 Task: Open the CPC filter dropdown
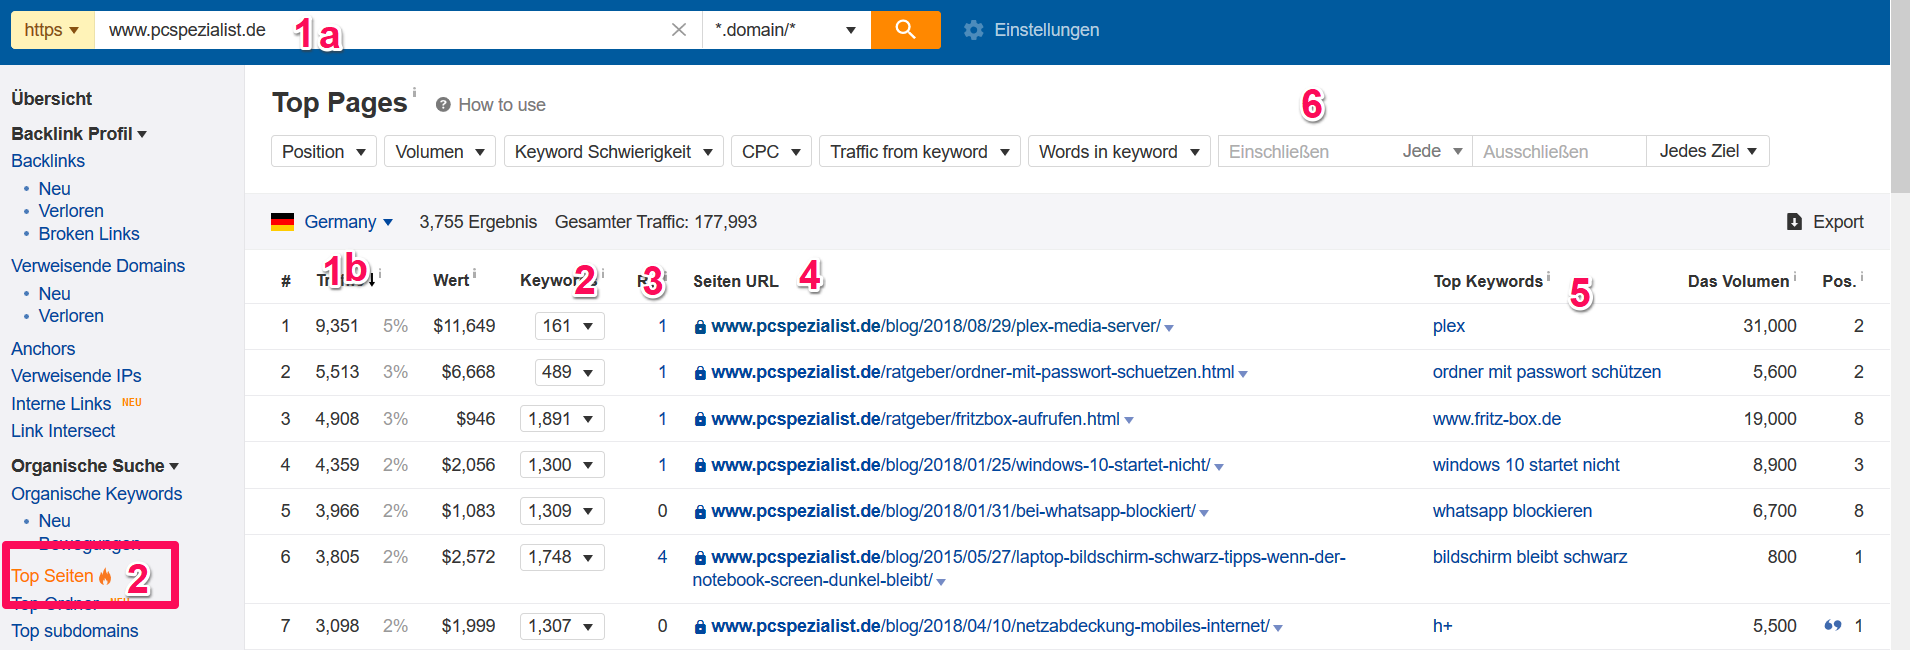(771, 152)
